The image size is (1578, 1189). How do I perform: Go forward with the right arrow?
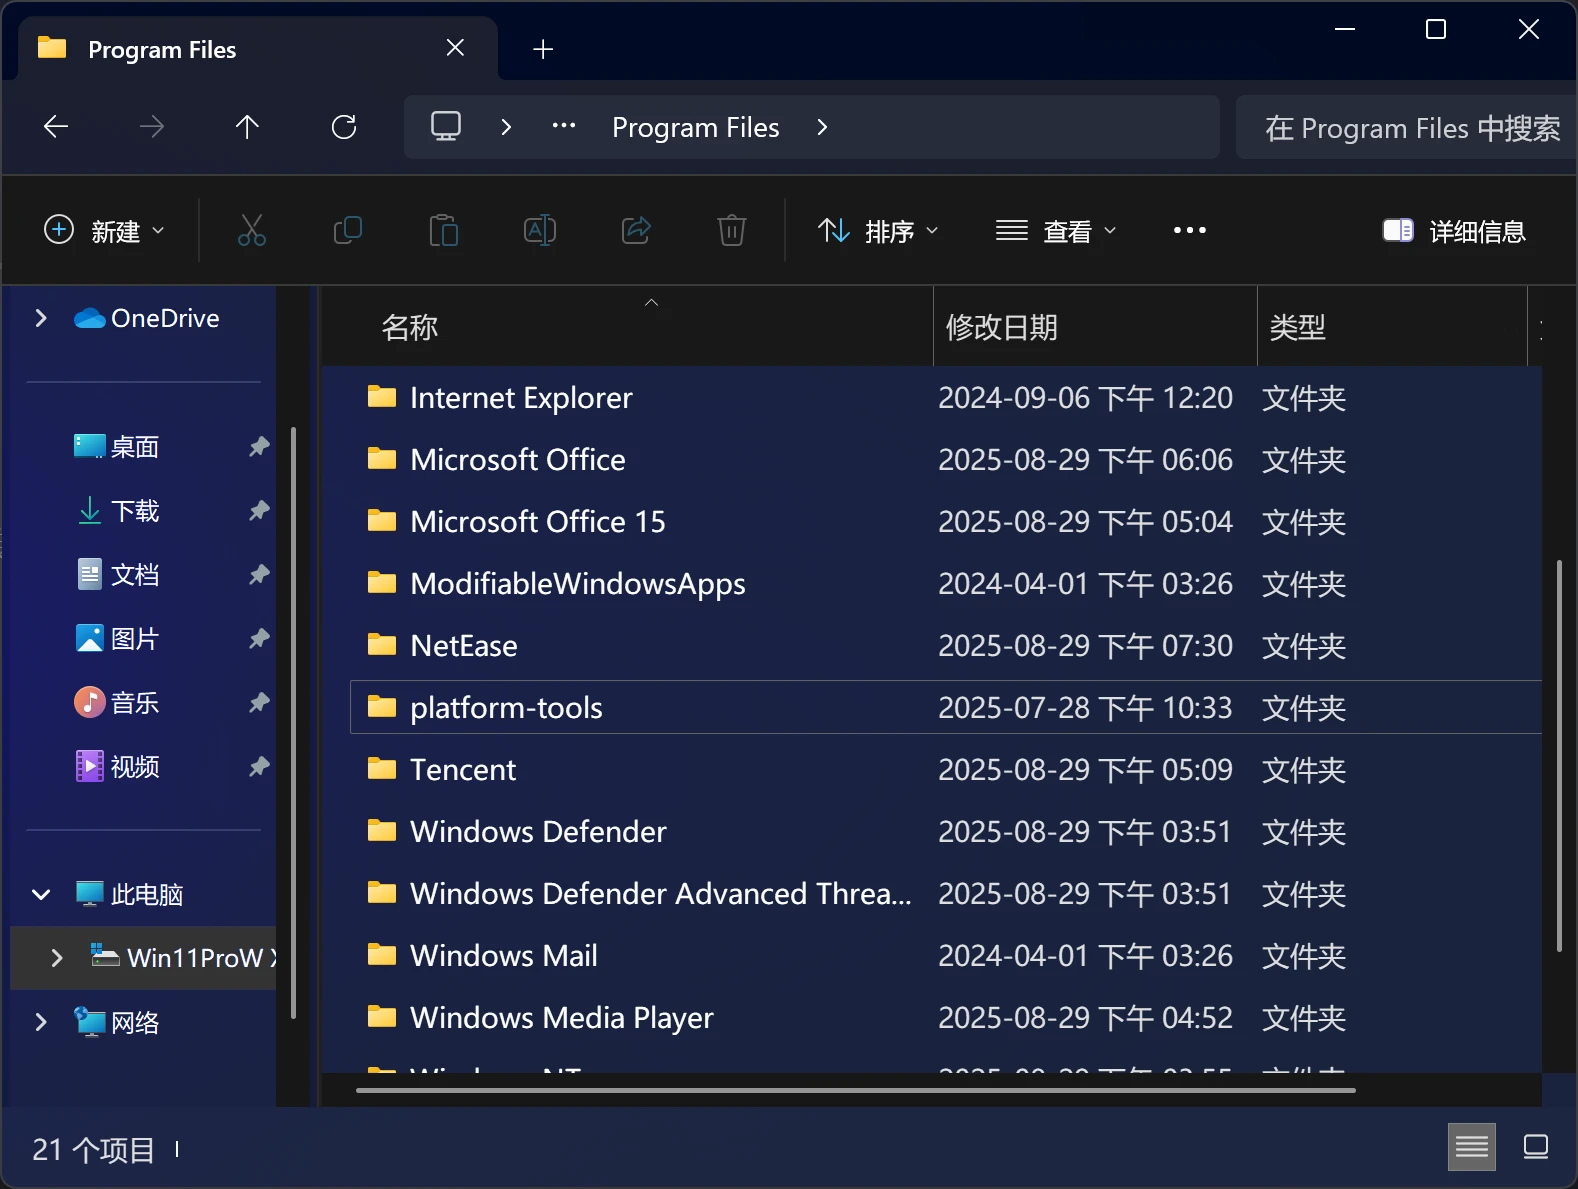[x=152, y=127]
